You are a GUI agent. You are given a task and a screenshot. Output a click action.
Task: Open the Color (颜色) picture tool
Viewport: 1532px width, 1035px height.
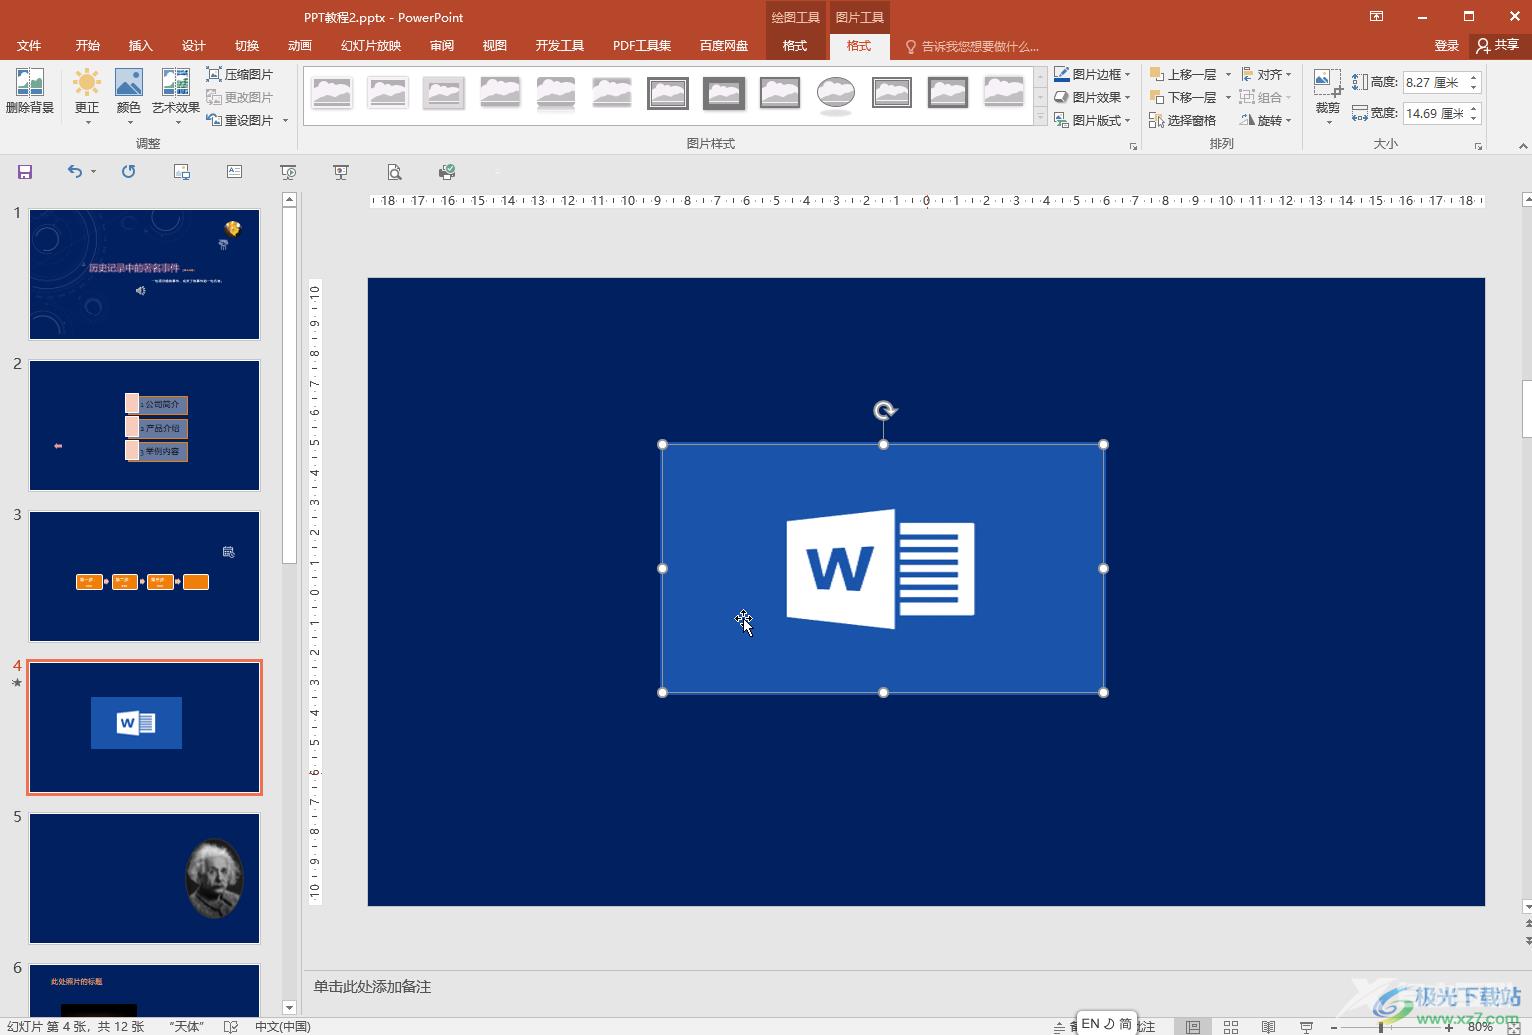[129, 96]
